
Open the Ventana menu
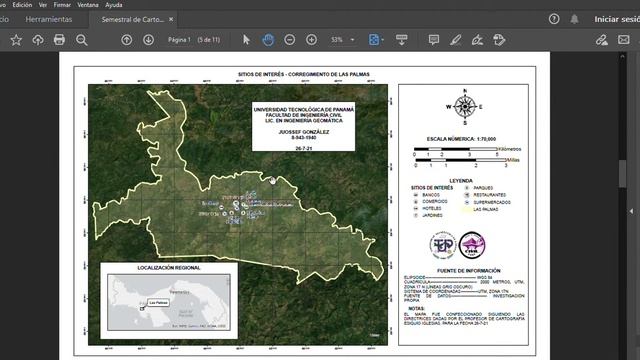tap(88, 5)
